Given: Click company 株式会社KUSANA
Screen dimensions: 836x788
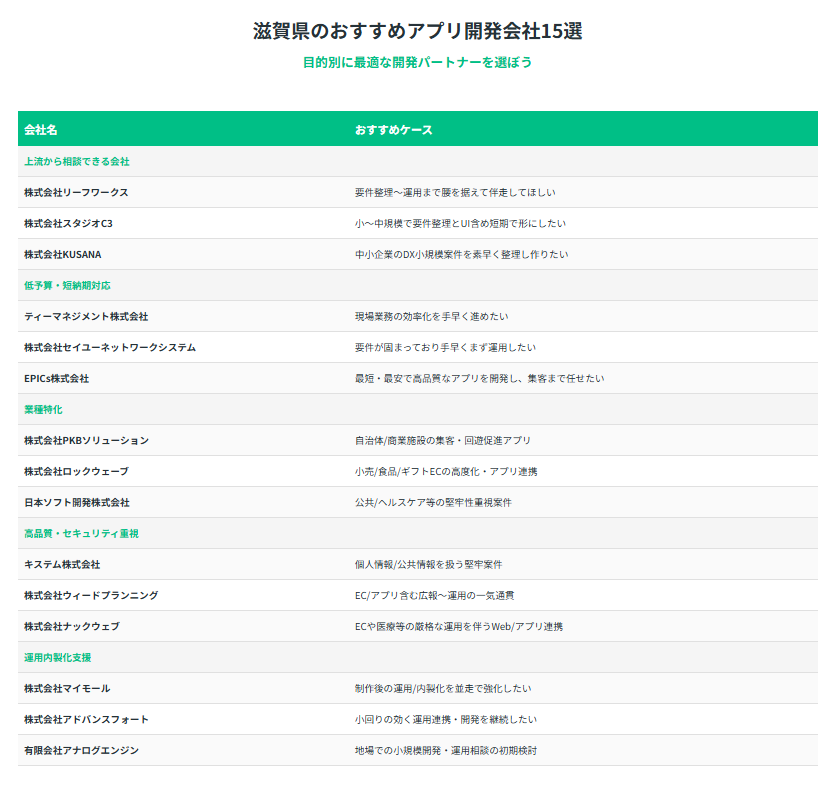Looking at the screenshot, I should coord(62,254).
